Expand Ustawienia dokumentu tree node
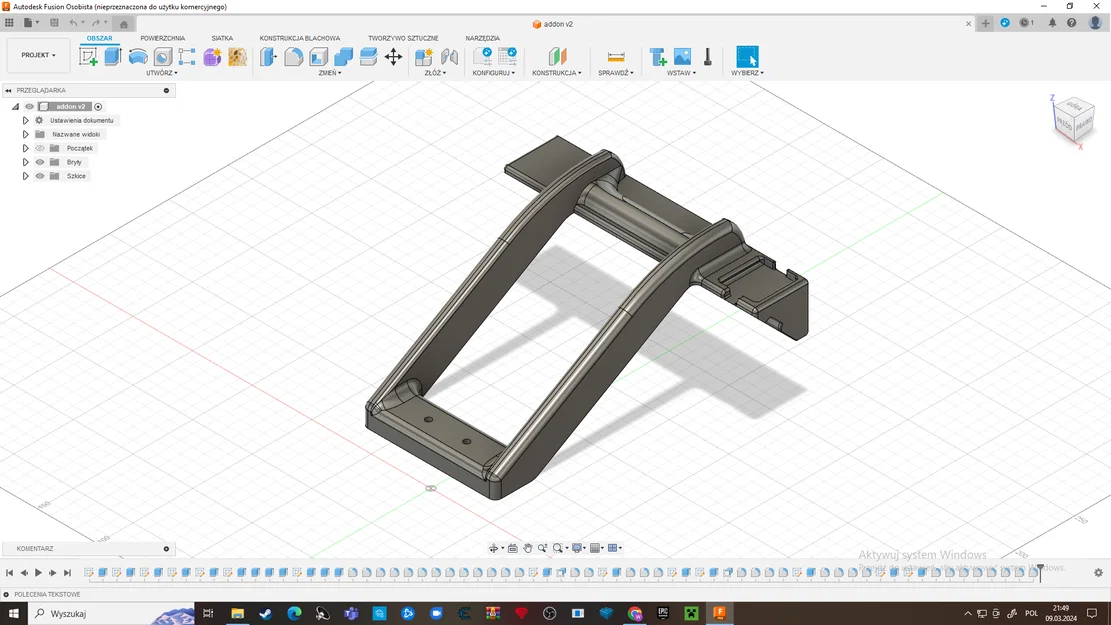This screenshot has height=625, width=1111. pyautogui.click(x=26, y=120)
